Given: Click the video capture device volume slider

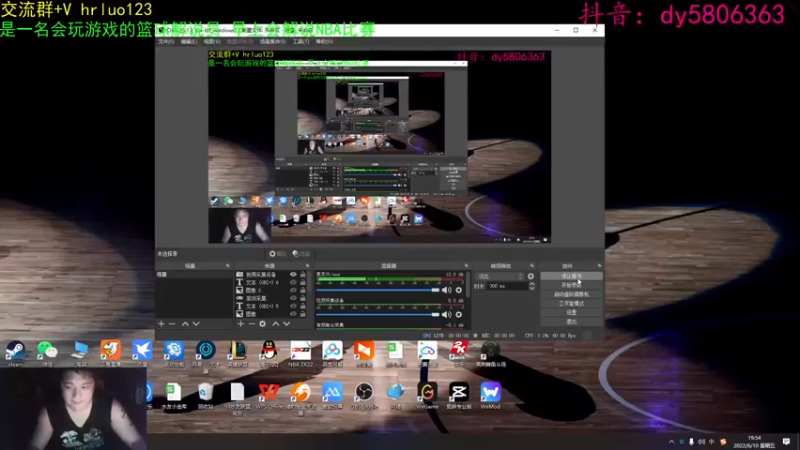Looking at the screenshot, I should [378, 314].
